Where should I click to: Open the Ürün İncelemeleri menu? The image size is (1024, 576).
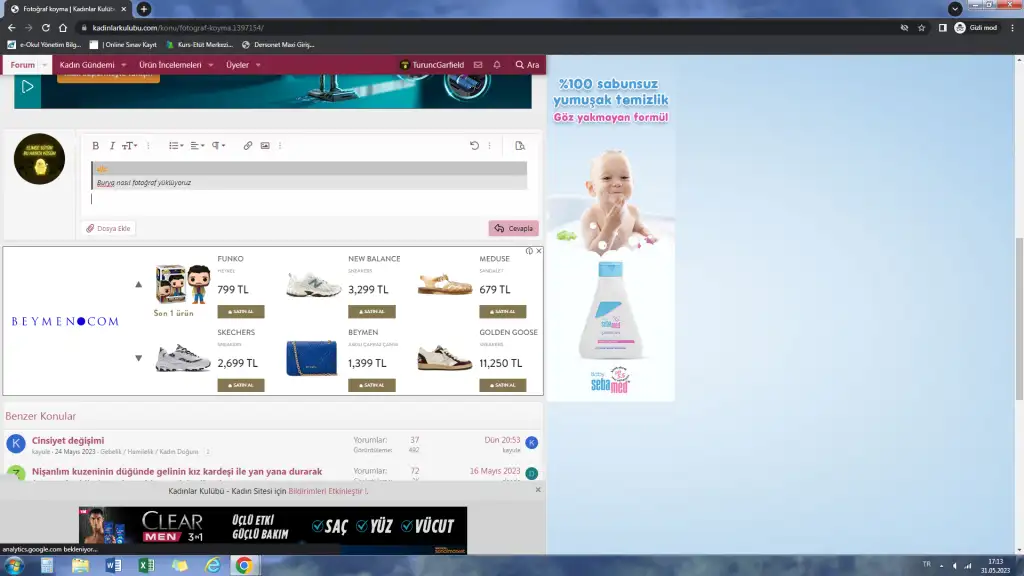click(x=170, y=65)
